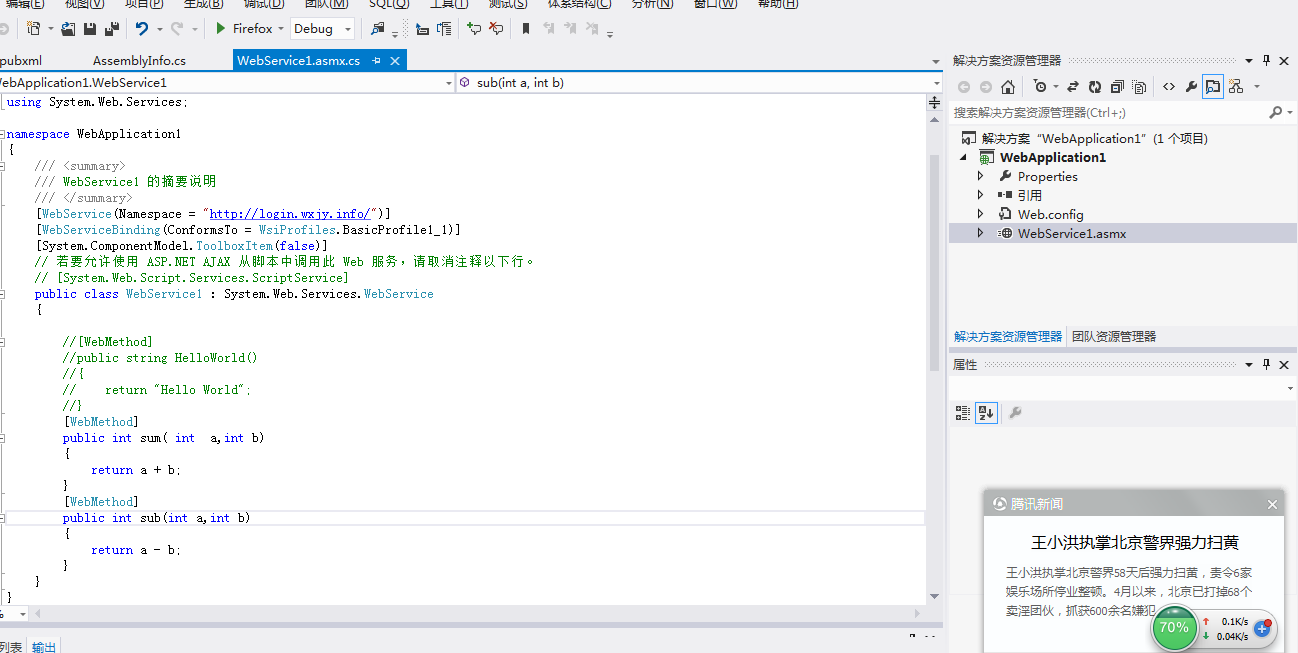
Task: Click the blue plus icon on the speed widget
Action: coord(1262,629)
